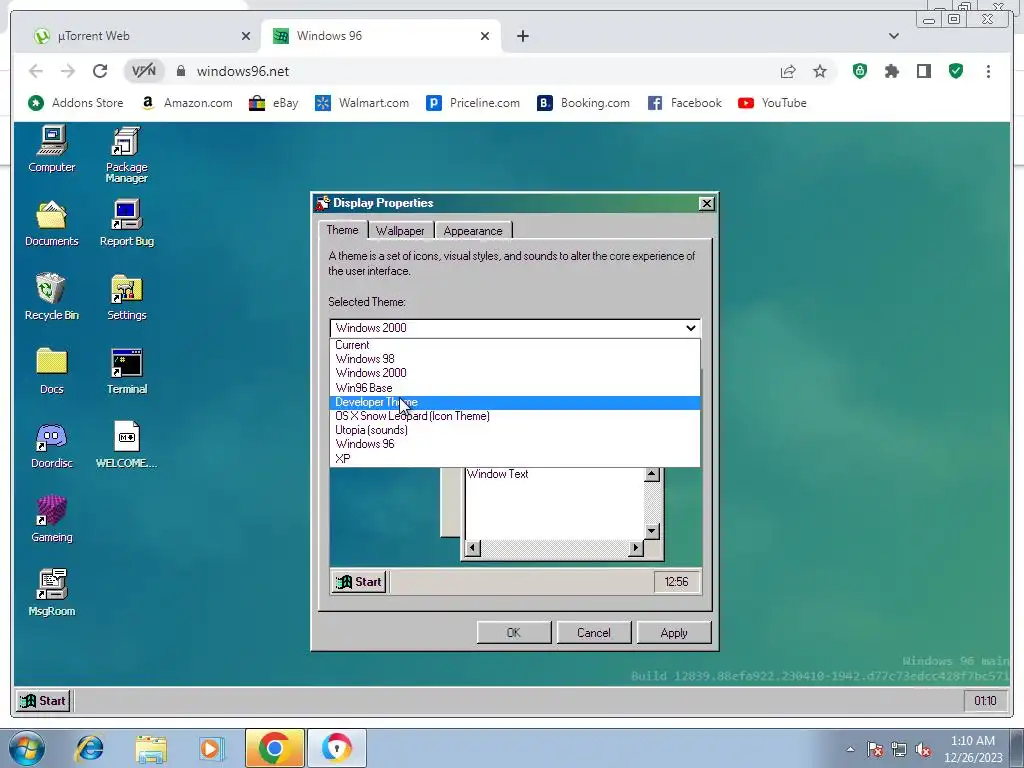Open Windows Explorer from taskbar

(x=151, y=748)
